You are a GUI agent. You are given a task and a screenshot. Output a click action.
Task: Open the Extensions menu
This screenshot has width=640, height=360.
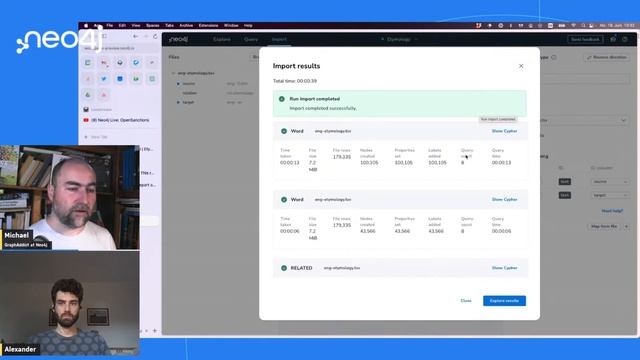point(208,25)
